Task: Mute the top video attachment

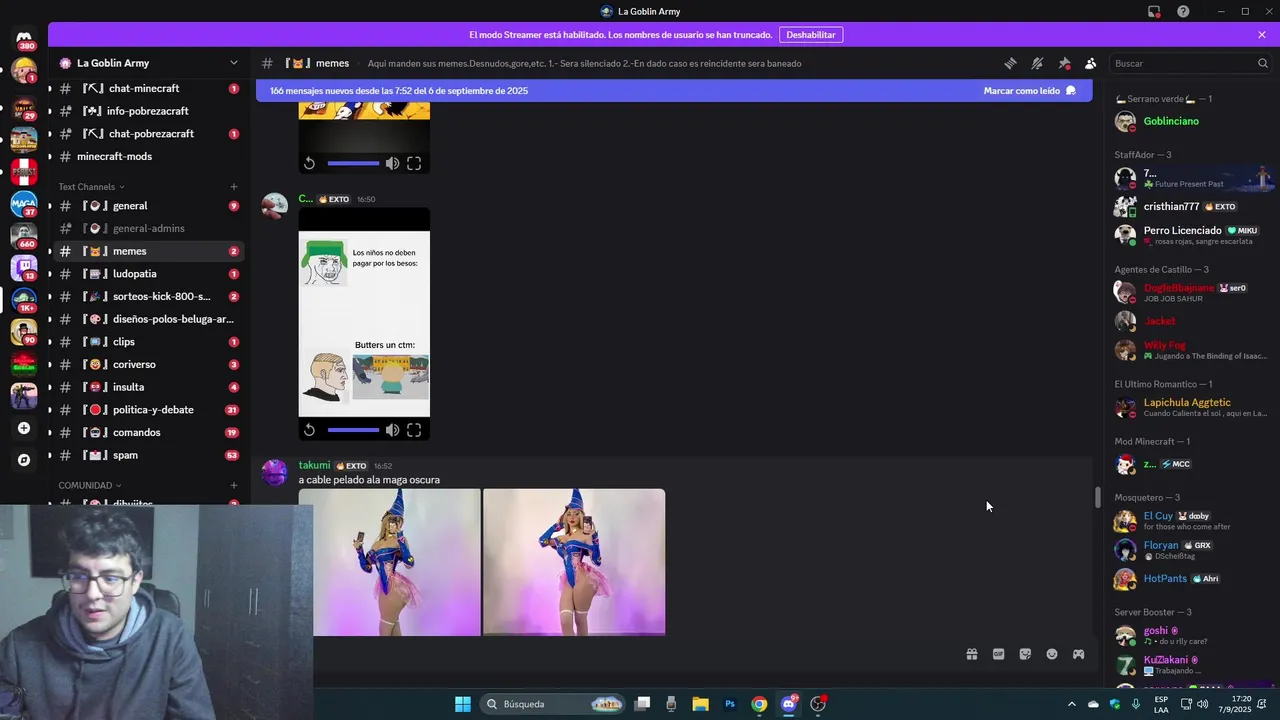Action: coord(392,163)
